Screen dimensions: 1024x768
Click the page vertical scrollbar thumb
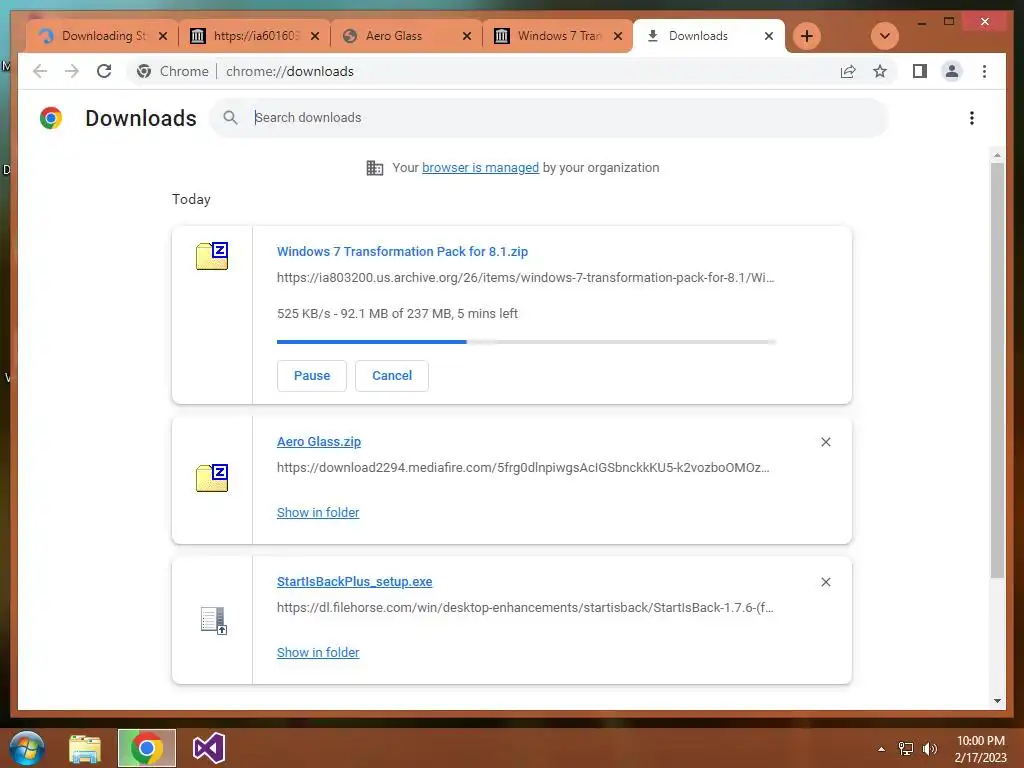(x=997, y=370)
